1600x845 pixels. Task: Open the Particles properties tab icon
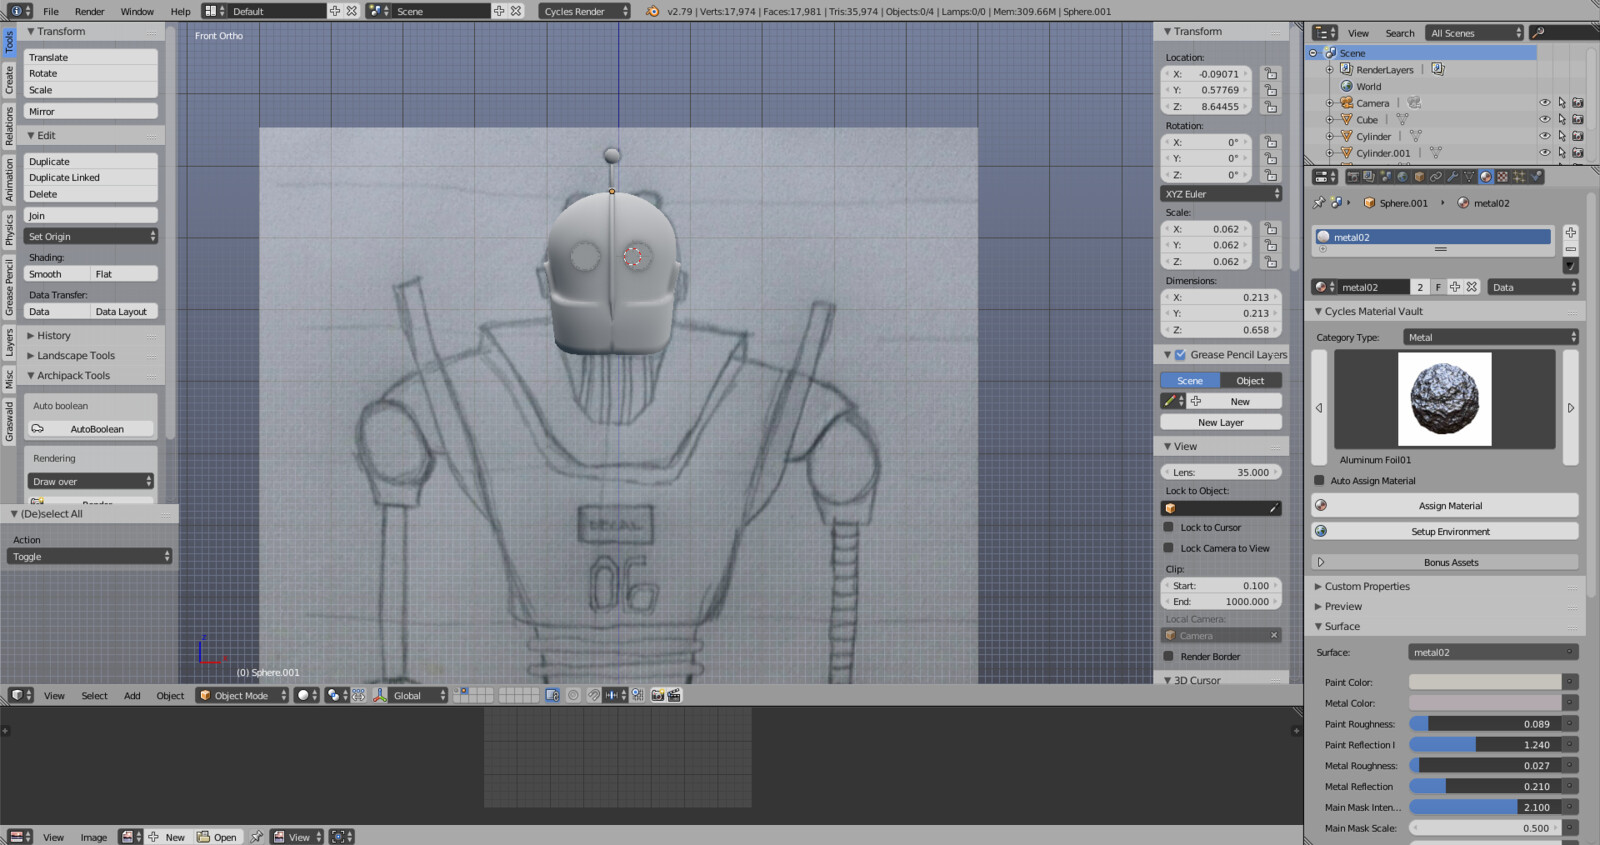point(1519,177)
